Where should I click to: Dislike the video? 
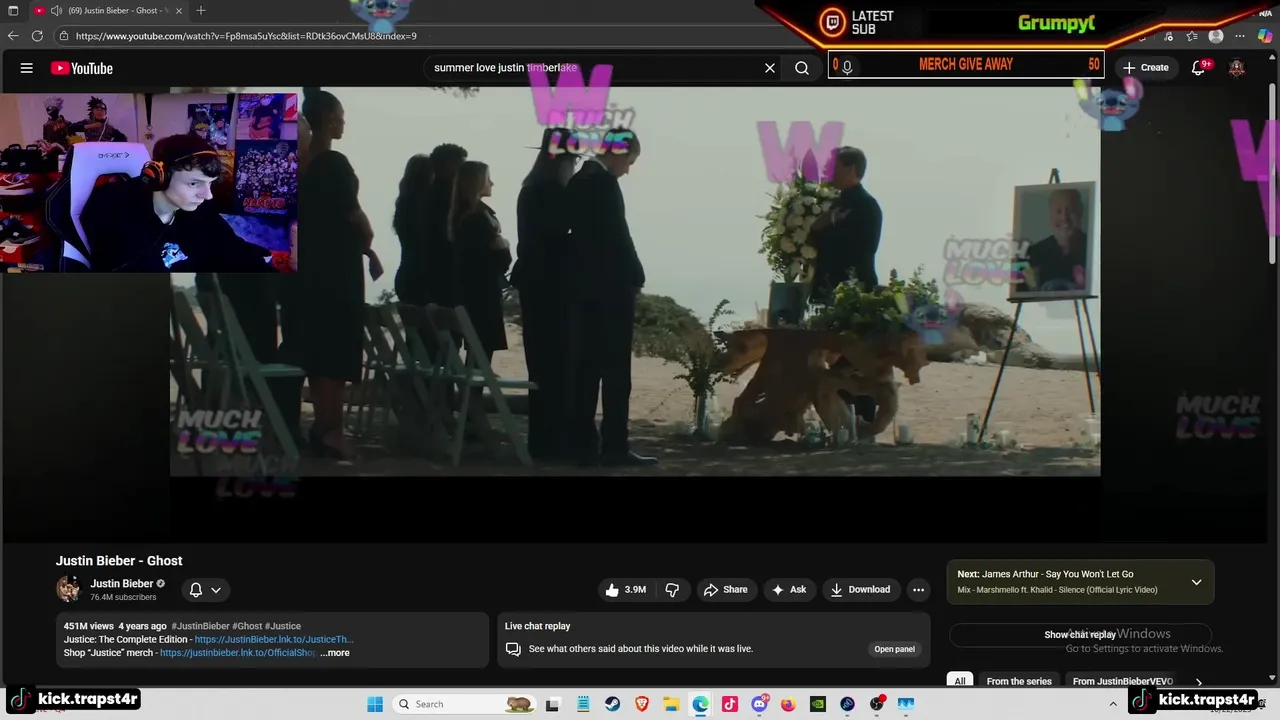click(672, 590)
